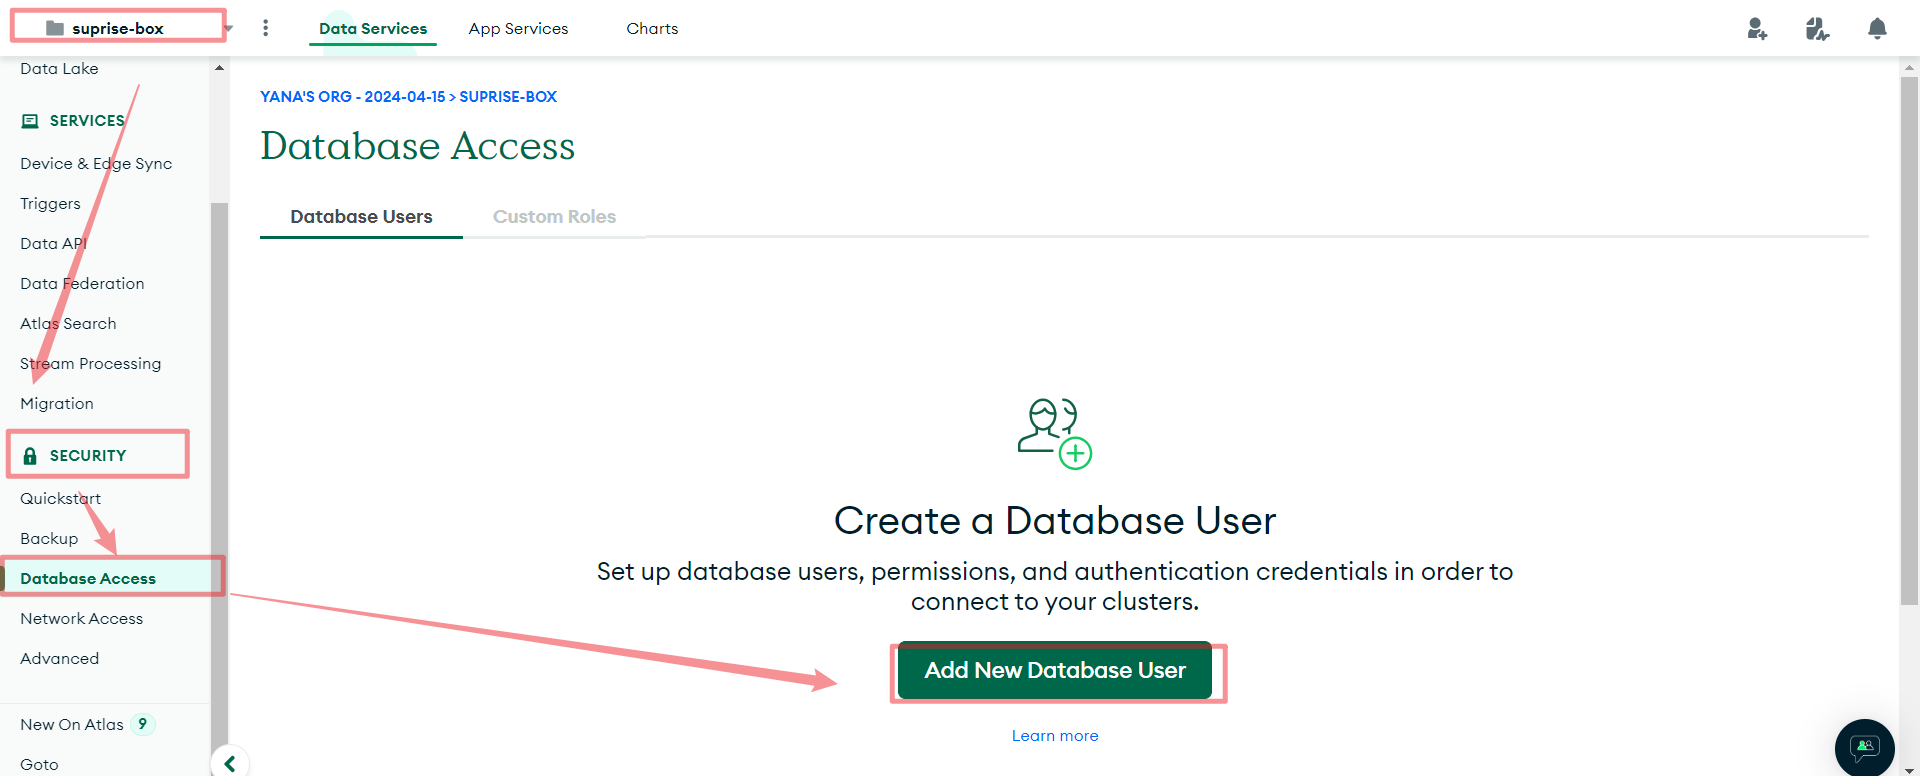1920x776 pixels.
Task: Collapse the sidebar with the chevron button
Action: [x=230, y=764]
